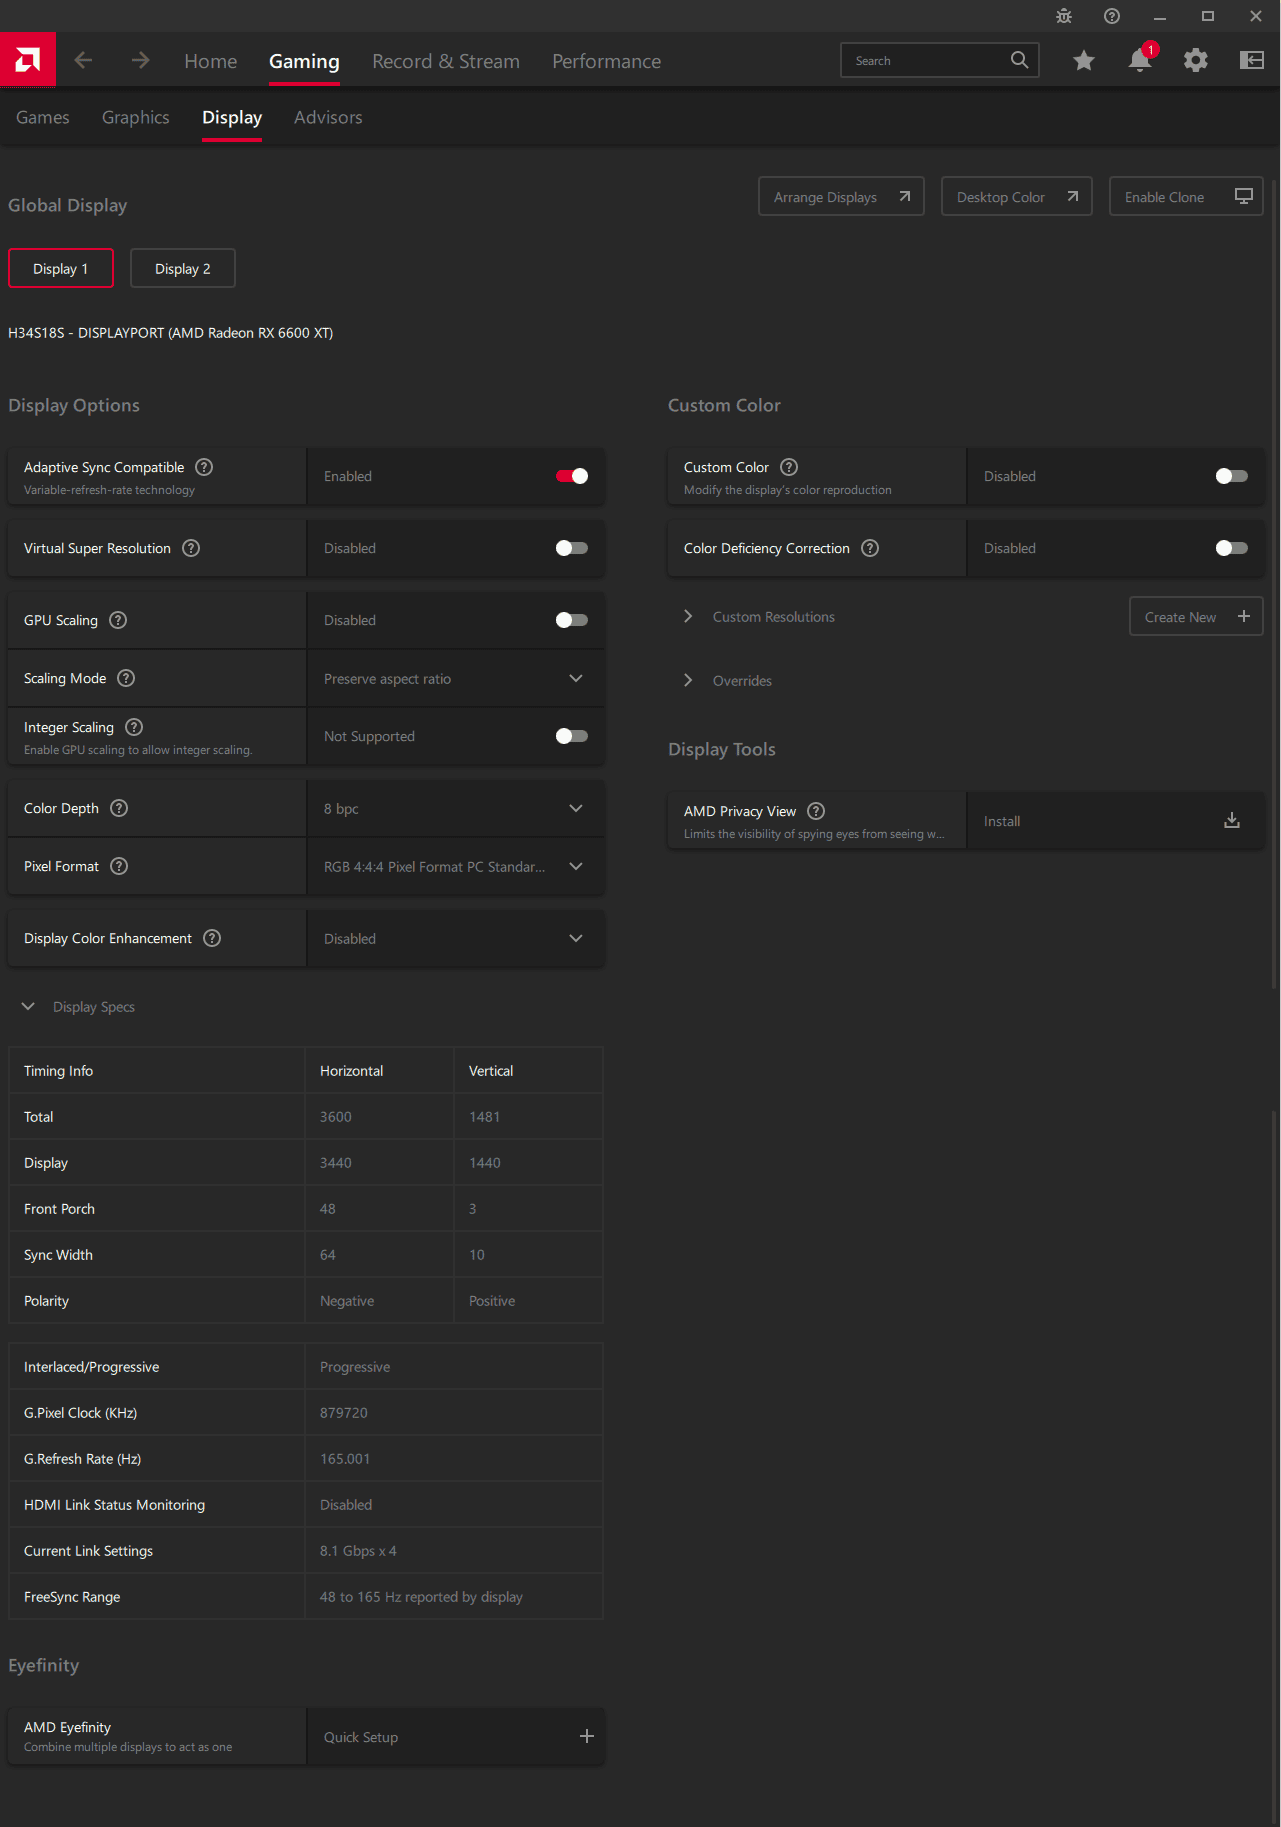Click the Search input field
This screenshot has height=1827, width=1281.
[925, 61]
